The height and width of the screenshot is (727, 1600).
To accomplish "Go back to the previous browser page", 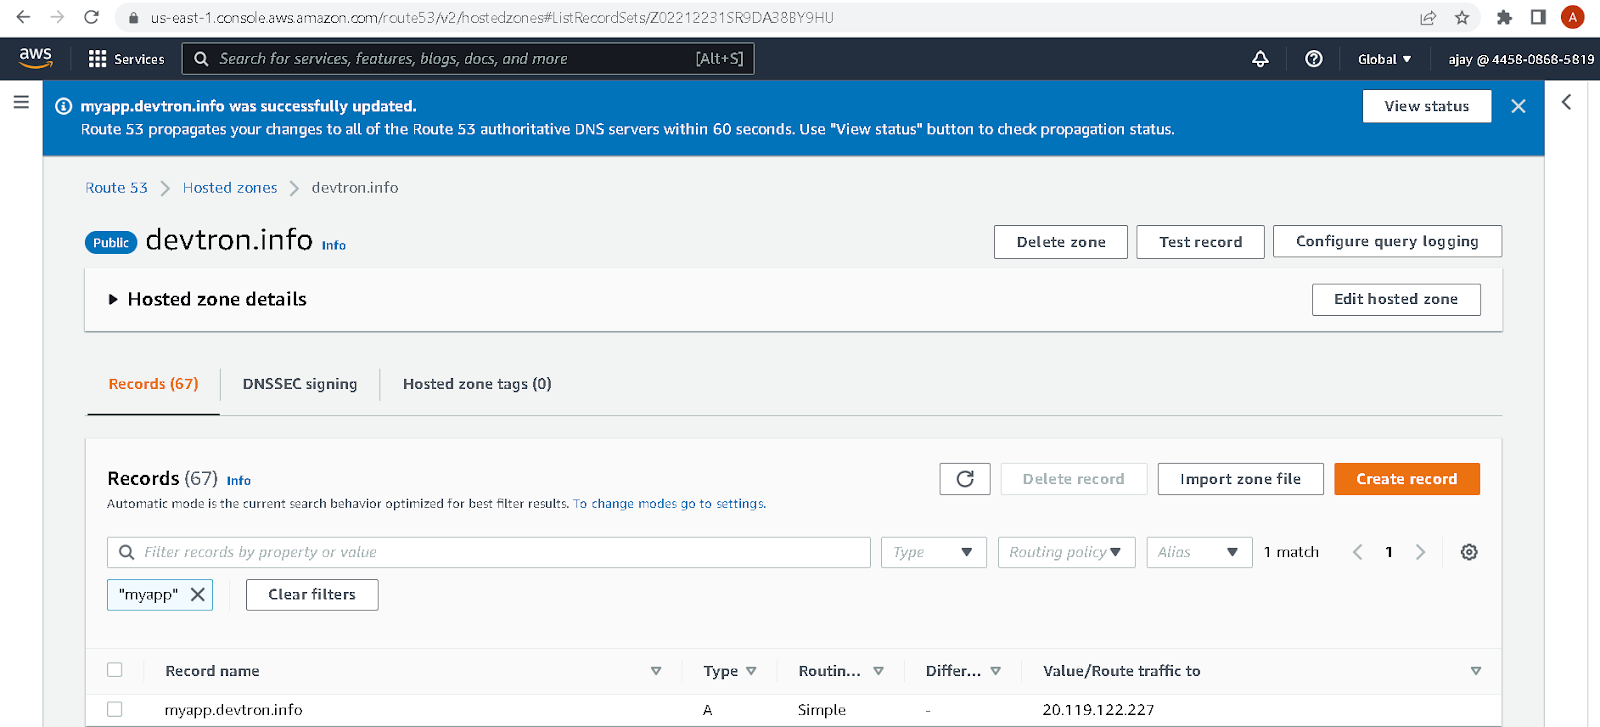I will click(x=24, y=17).
